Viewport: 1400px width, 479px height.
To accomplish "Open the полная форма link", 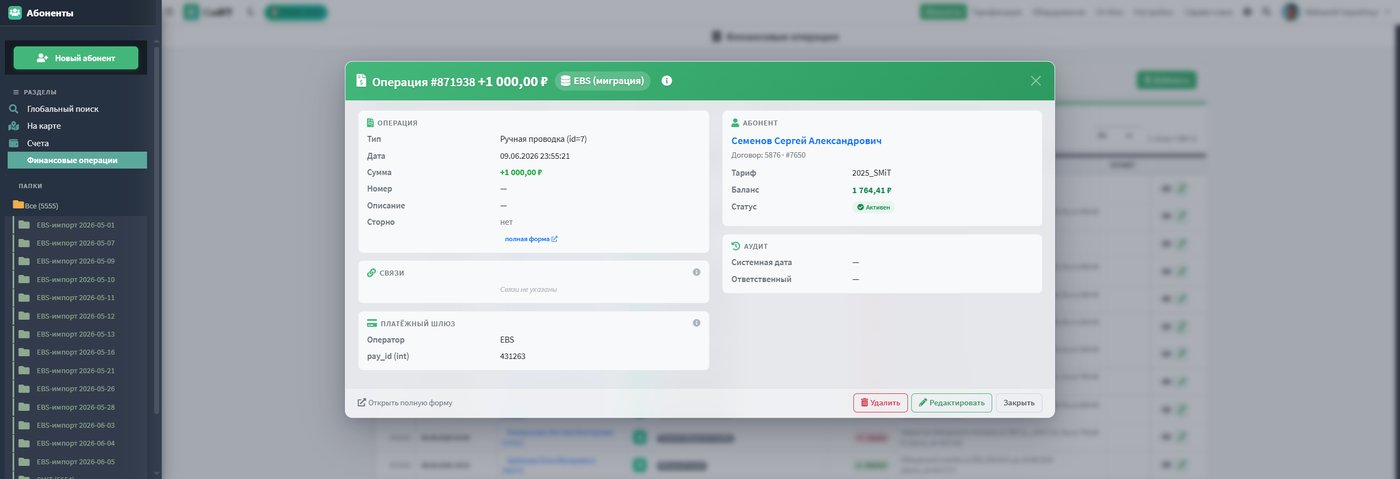I will click(x=531, y=239).
